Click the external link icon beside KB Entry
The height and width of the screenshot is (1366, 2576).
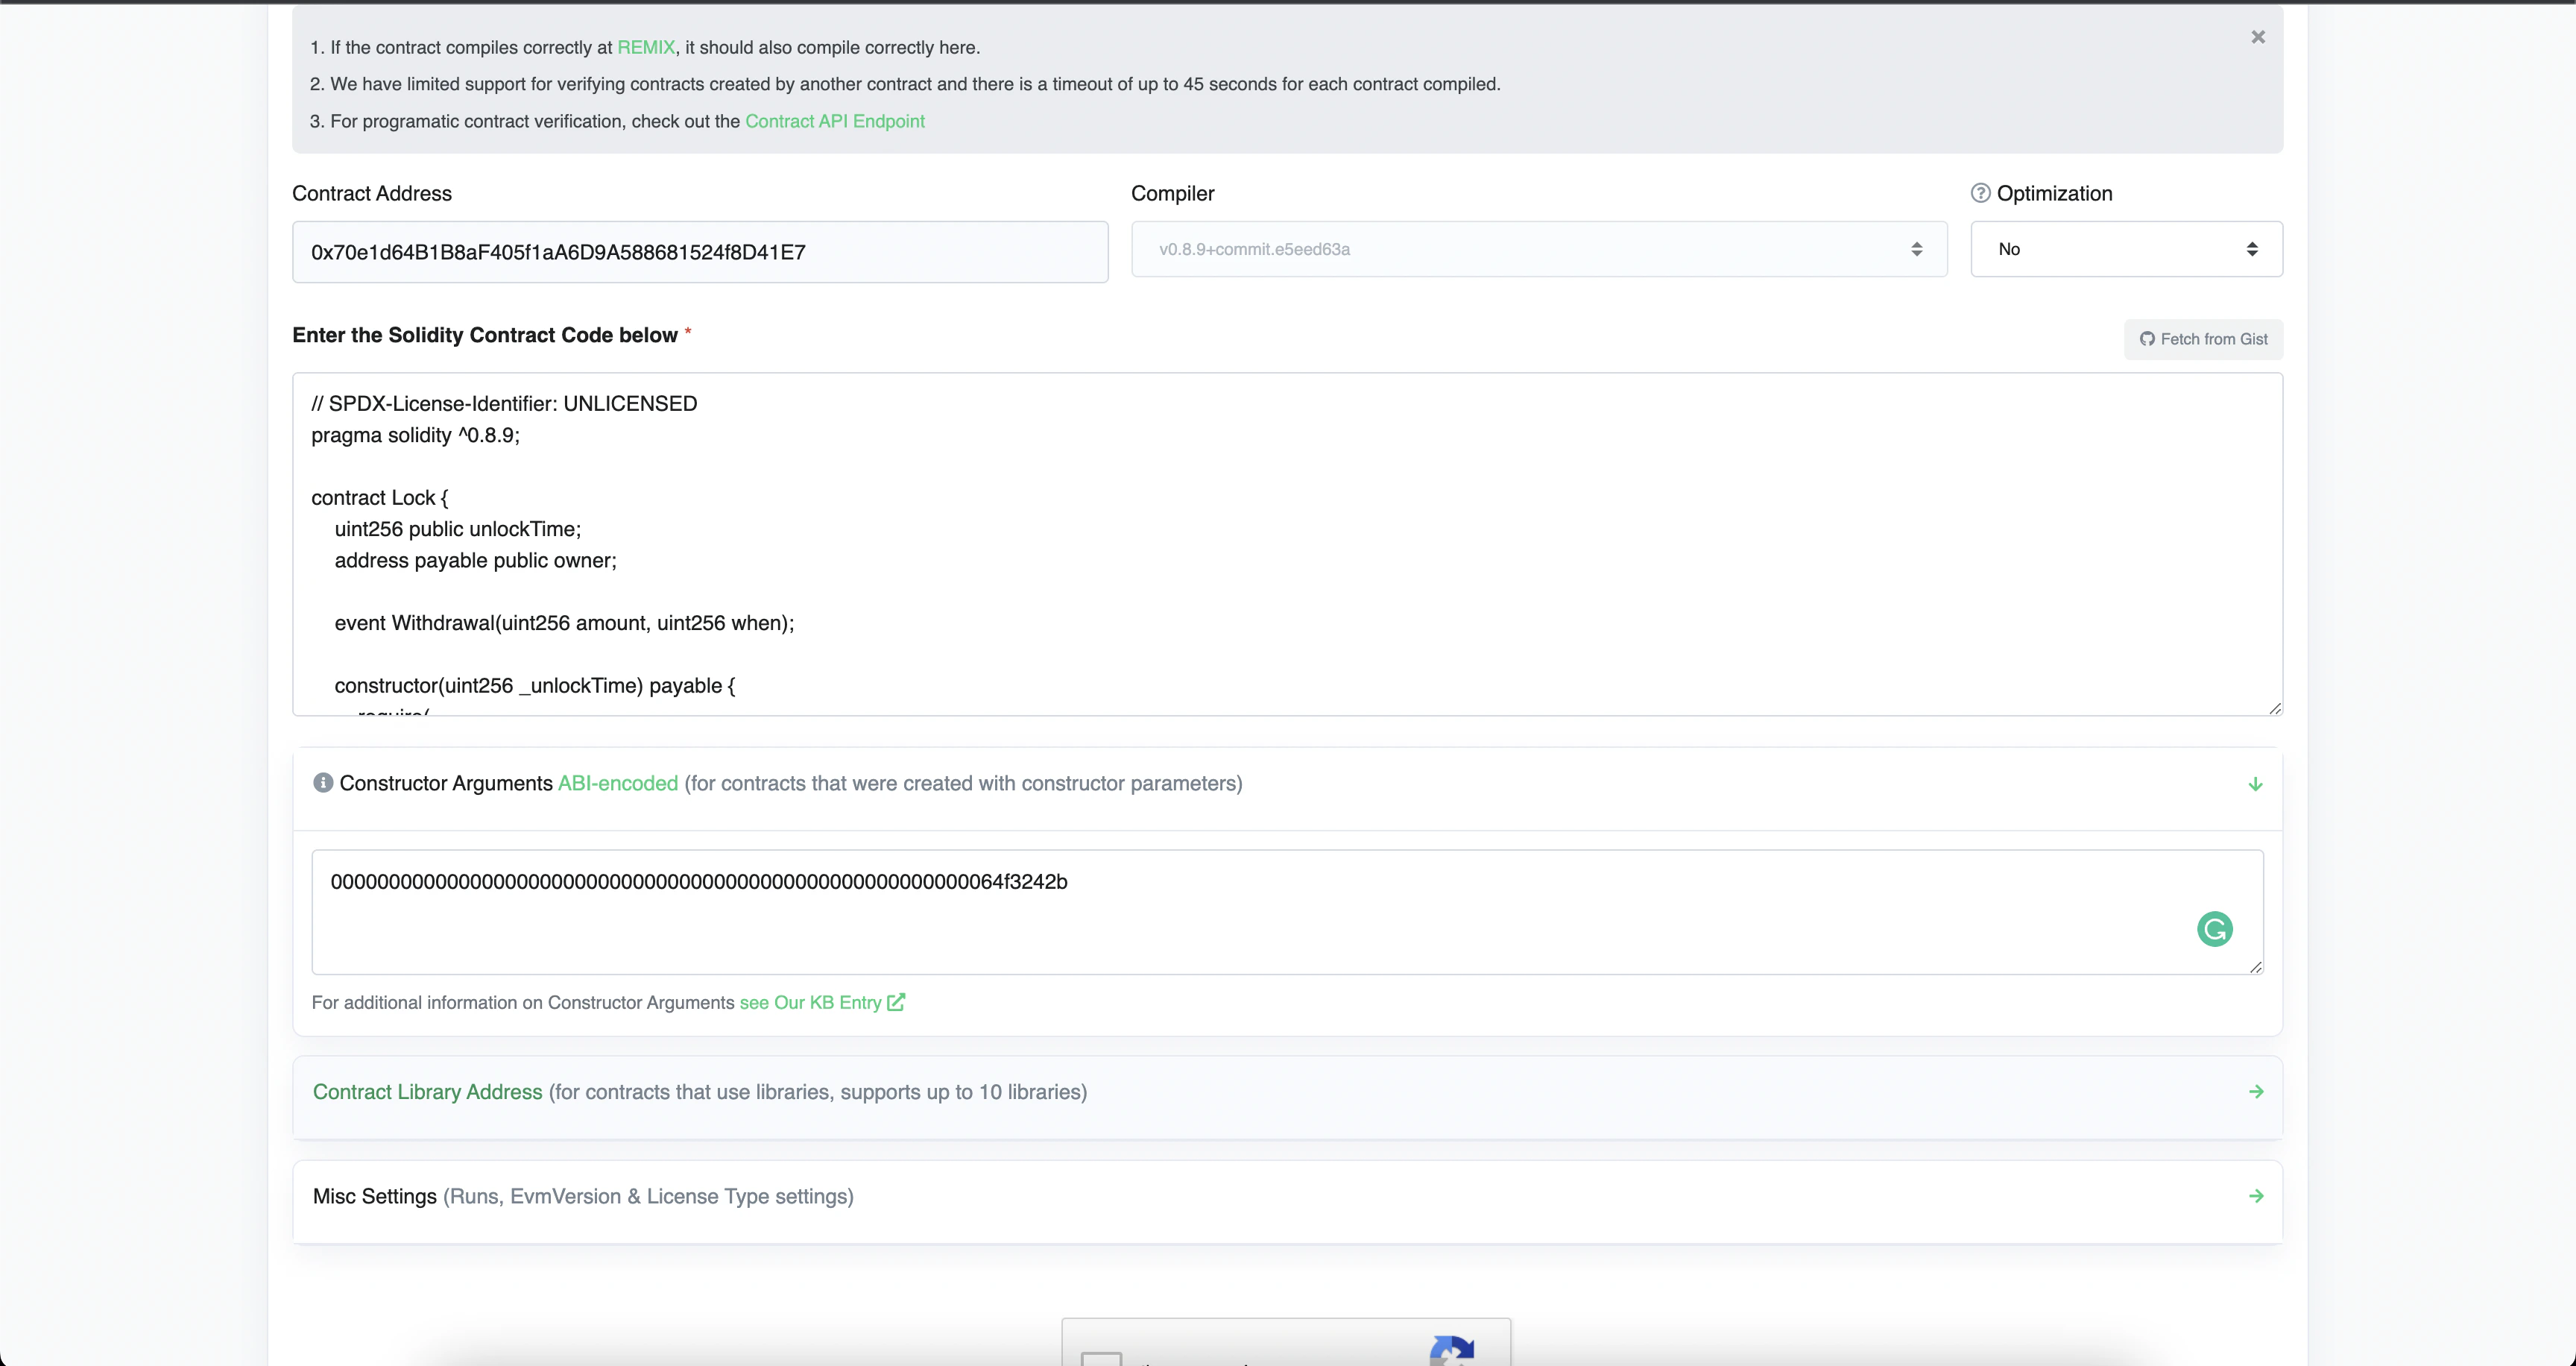click(x=895, y=1002)
